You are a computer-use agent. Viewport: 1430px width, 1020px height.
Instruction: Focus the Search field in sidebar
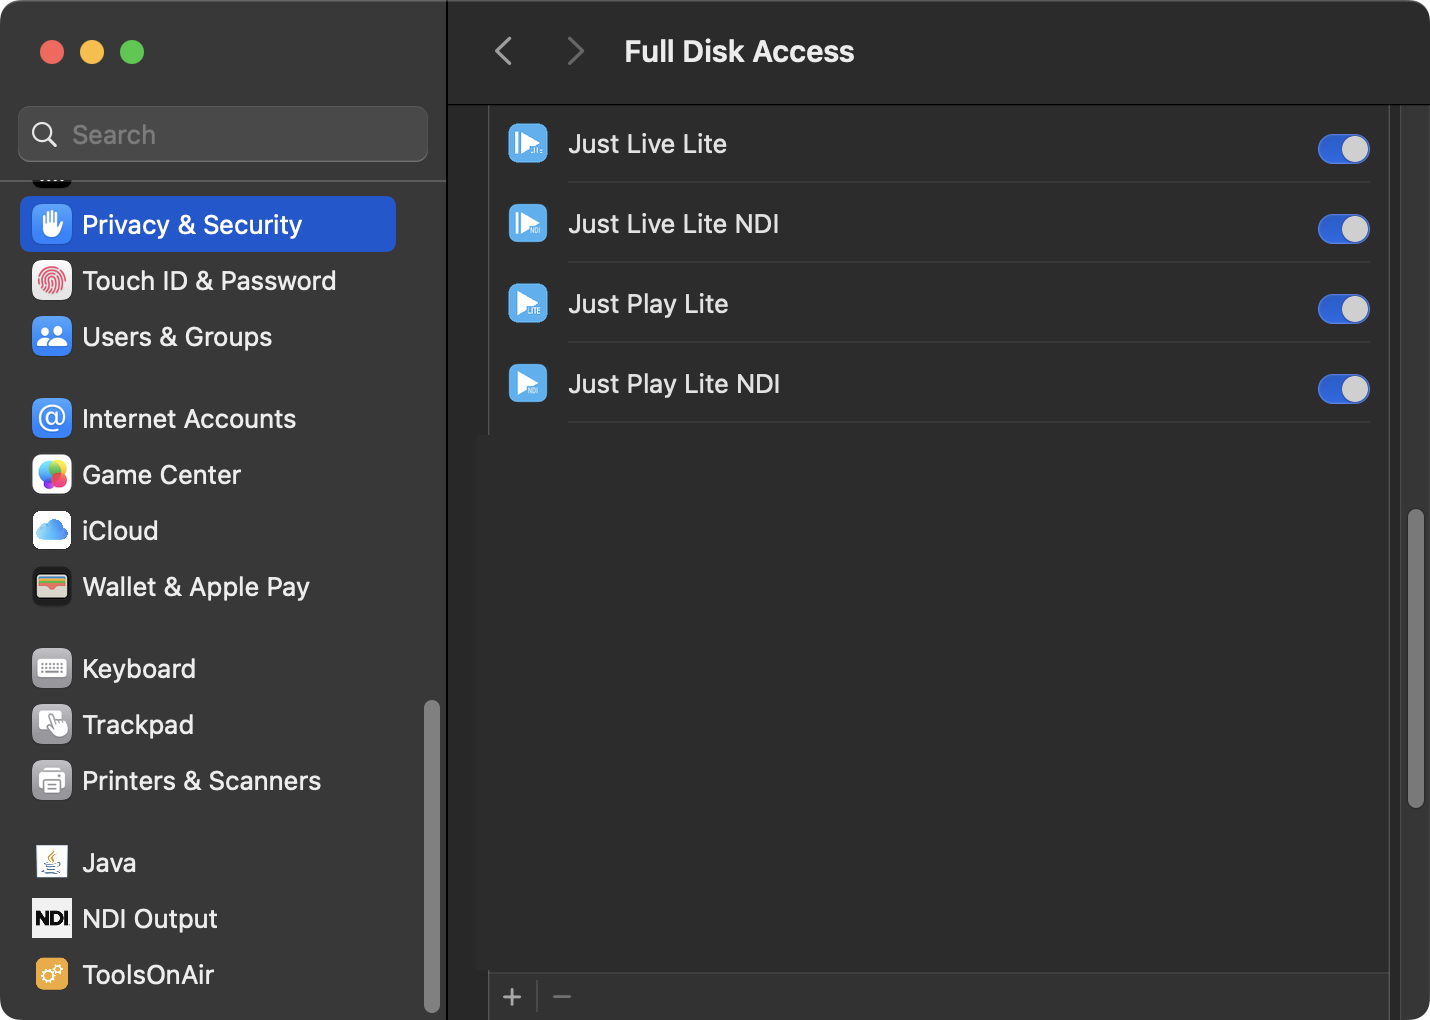[223, 134]
